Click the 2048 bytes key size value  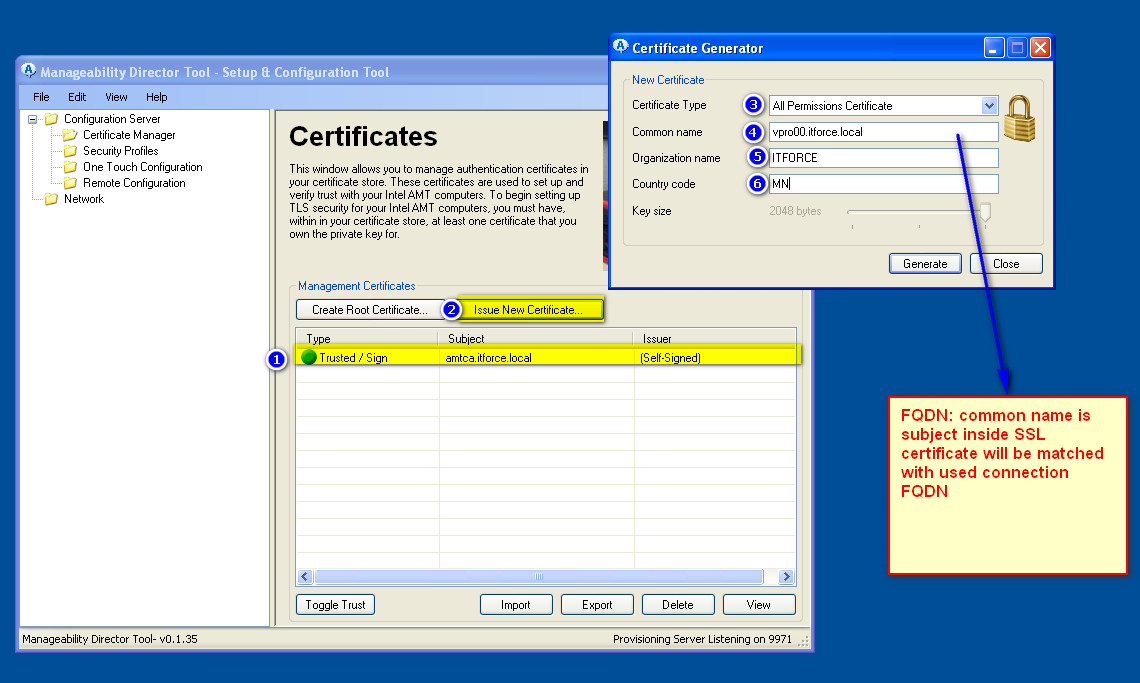tap(795, 211)
